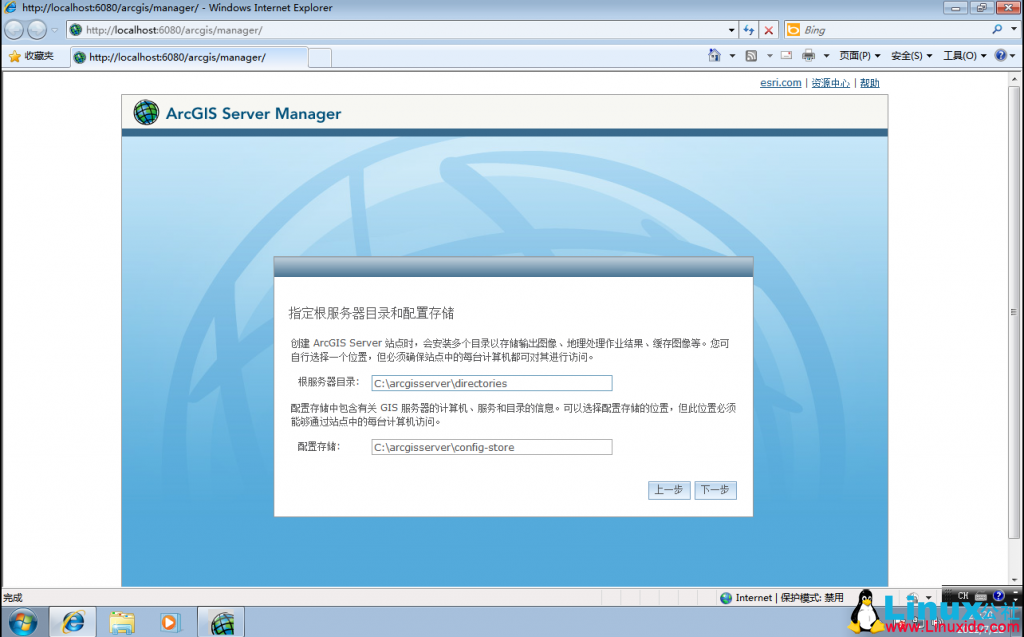
Task: Click the ArcGIS Server Manager globe logo
Action: [x=145, y=112]
